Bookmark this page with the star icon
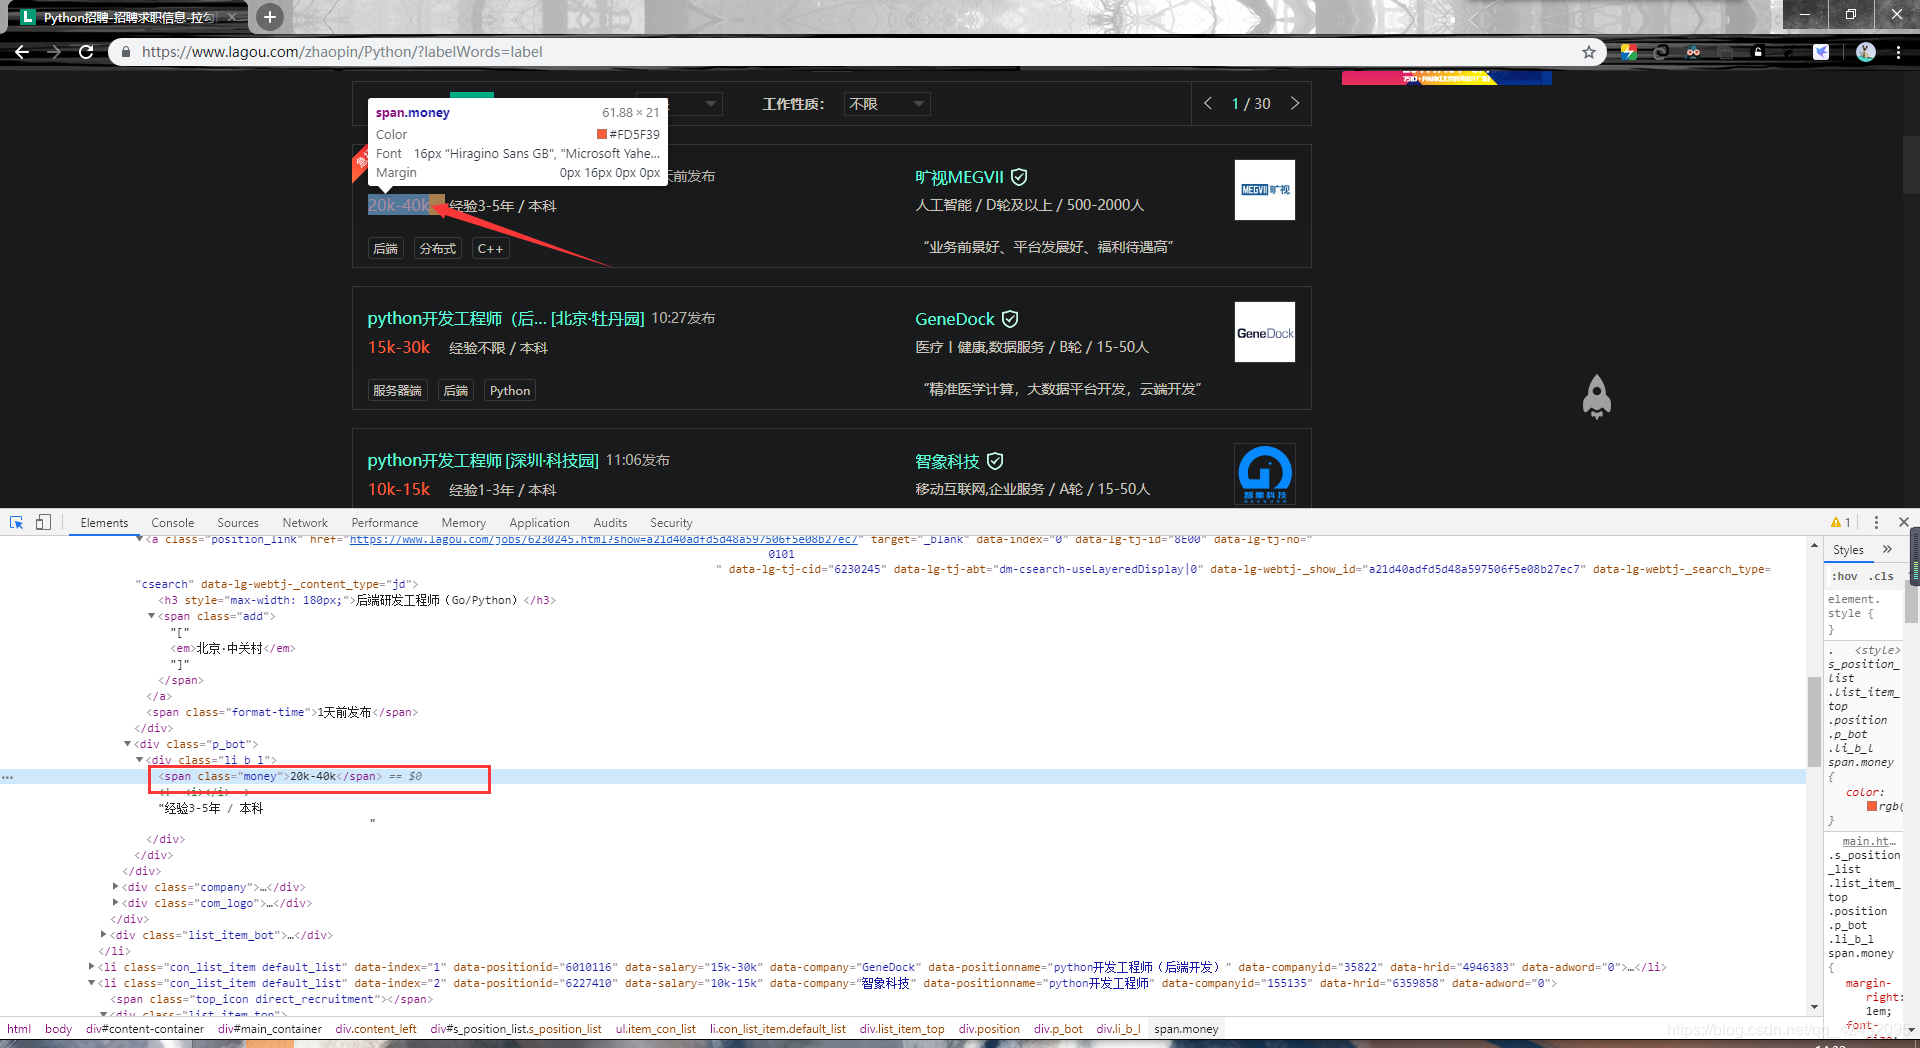Image resolution: width=1920 pixels, height=1048 pixels. pos(1588,52)
